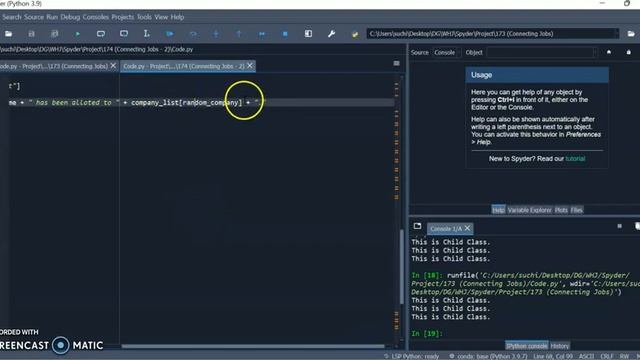This screenshot has height=360, width=640.
Task: Toggle the Help pane lock icon
Action: [x=629, y=52]
